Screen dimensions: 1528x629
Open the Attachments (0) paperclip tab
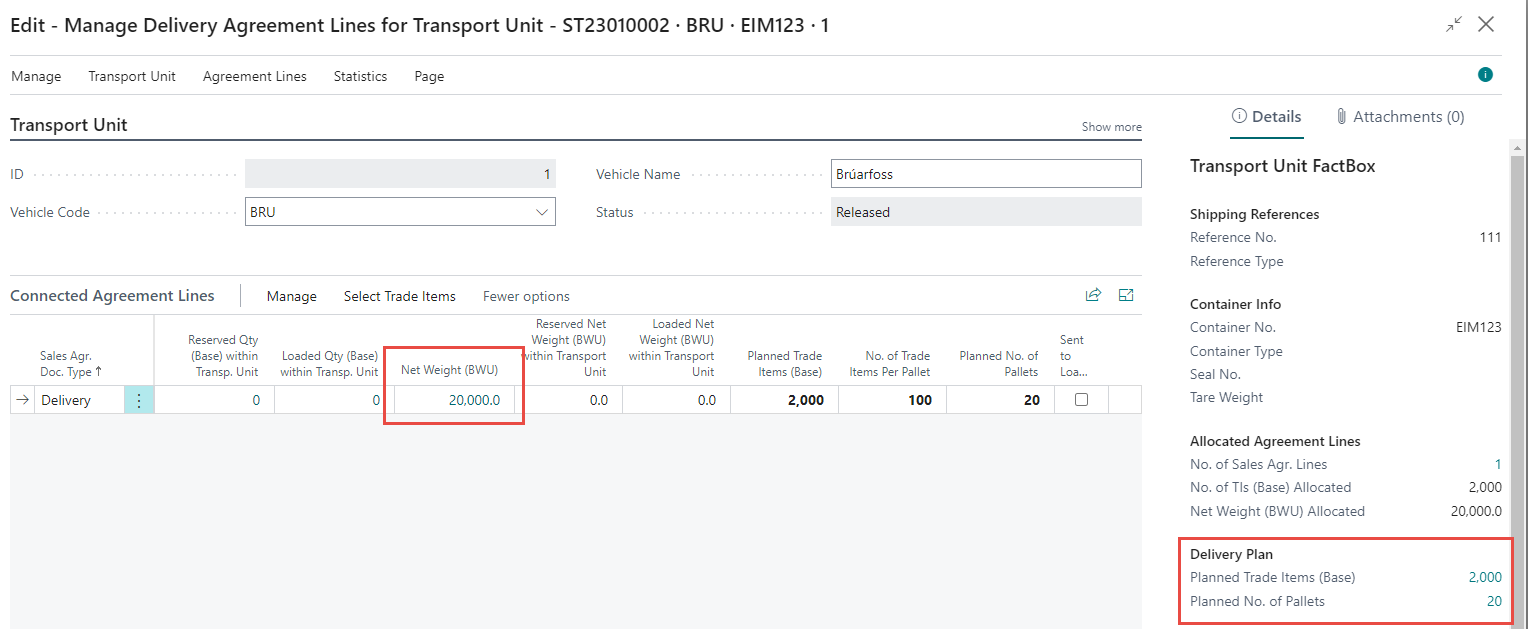1399,117
